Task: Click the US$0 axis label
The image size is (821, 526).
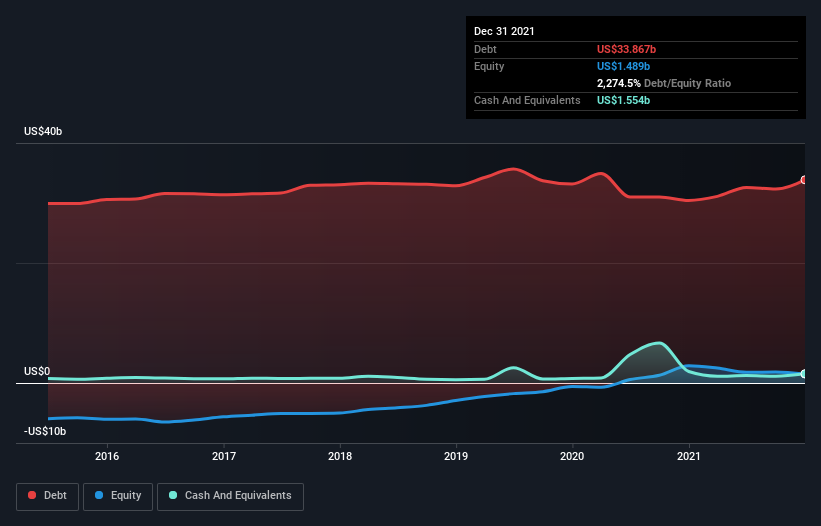Action: click(37, 372)
